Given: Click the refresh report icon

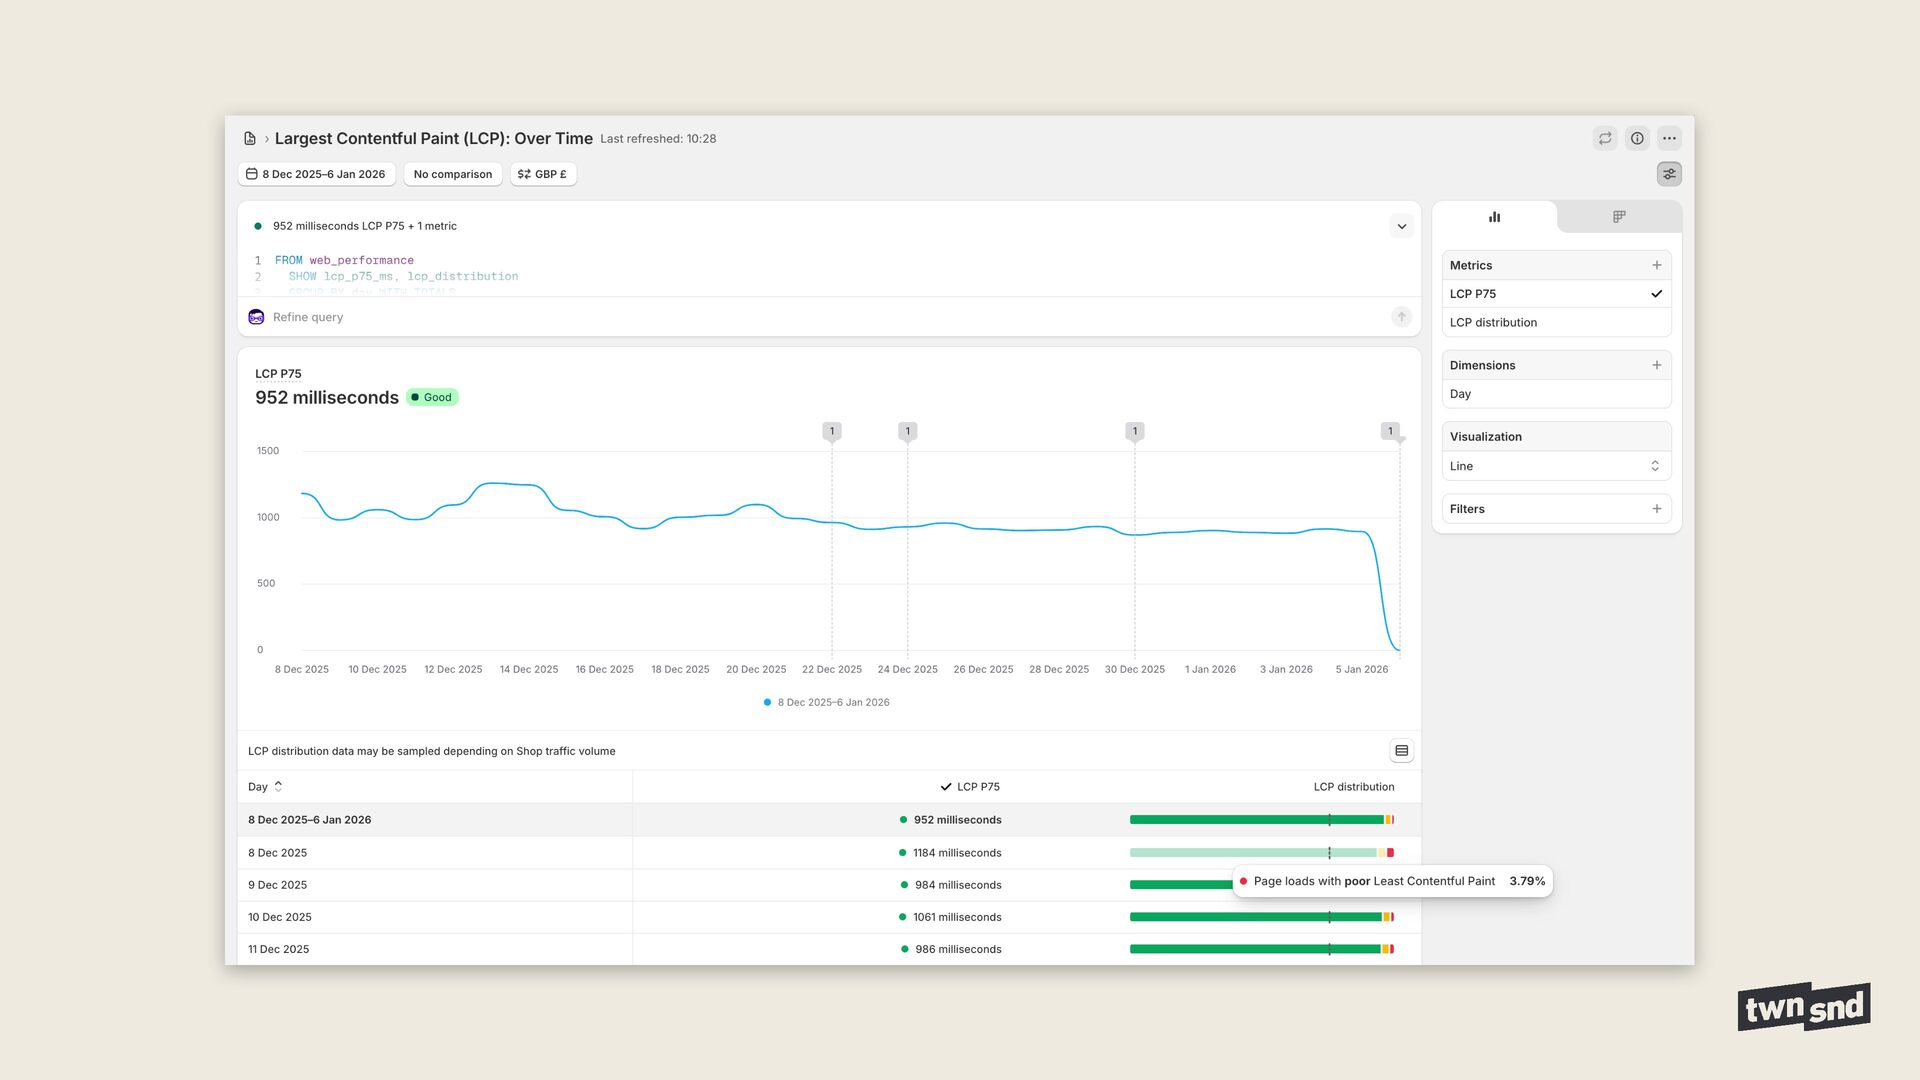Looking at the screenshot, I should click(x=1605, y=139).
